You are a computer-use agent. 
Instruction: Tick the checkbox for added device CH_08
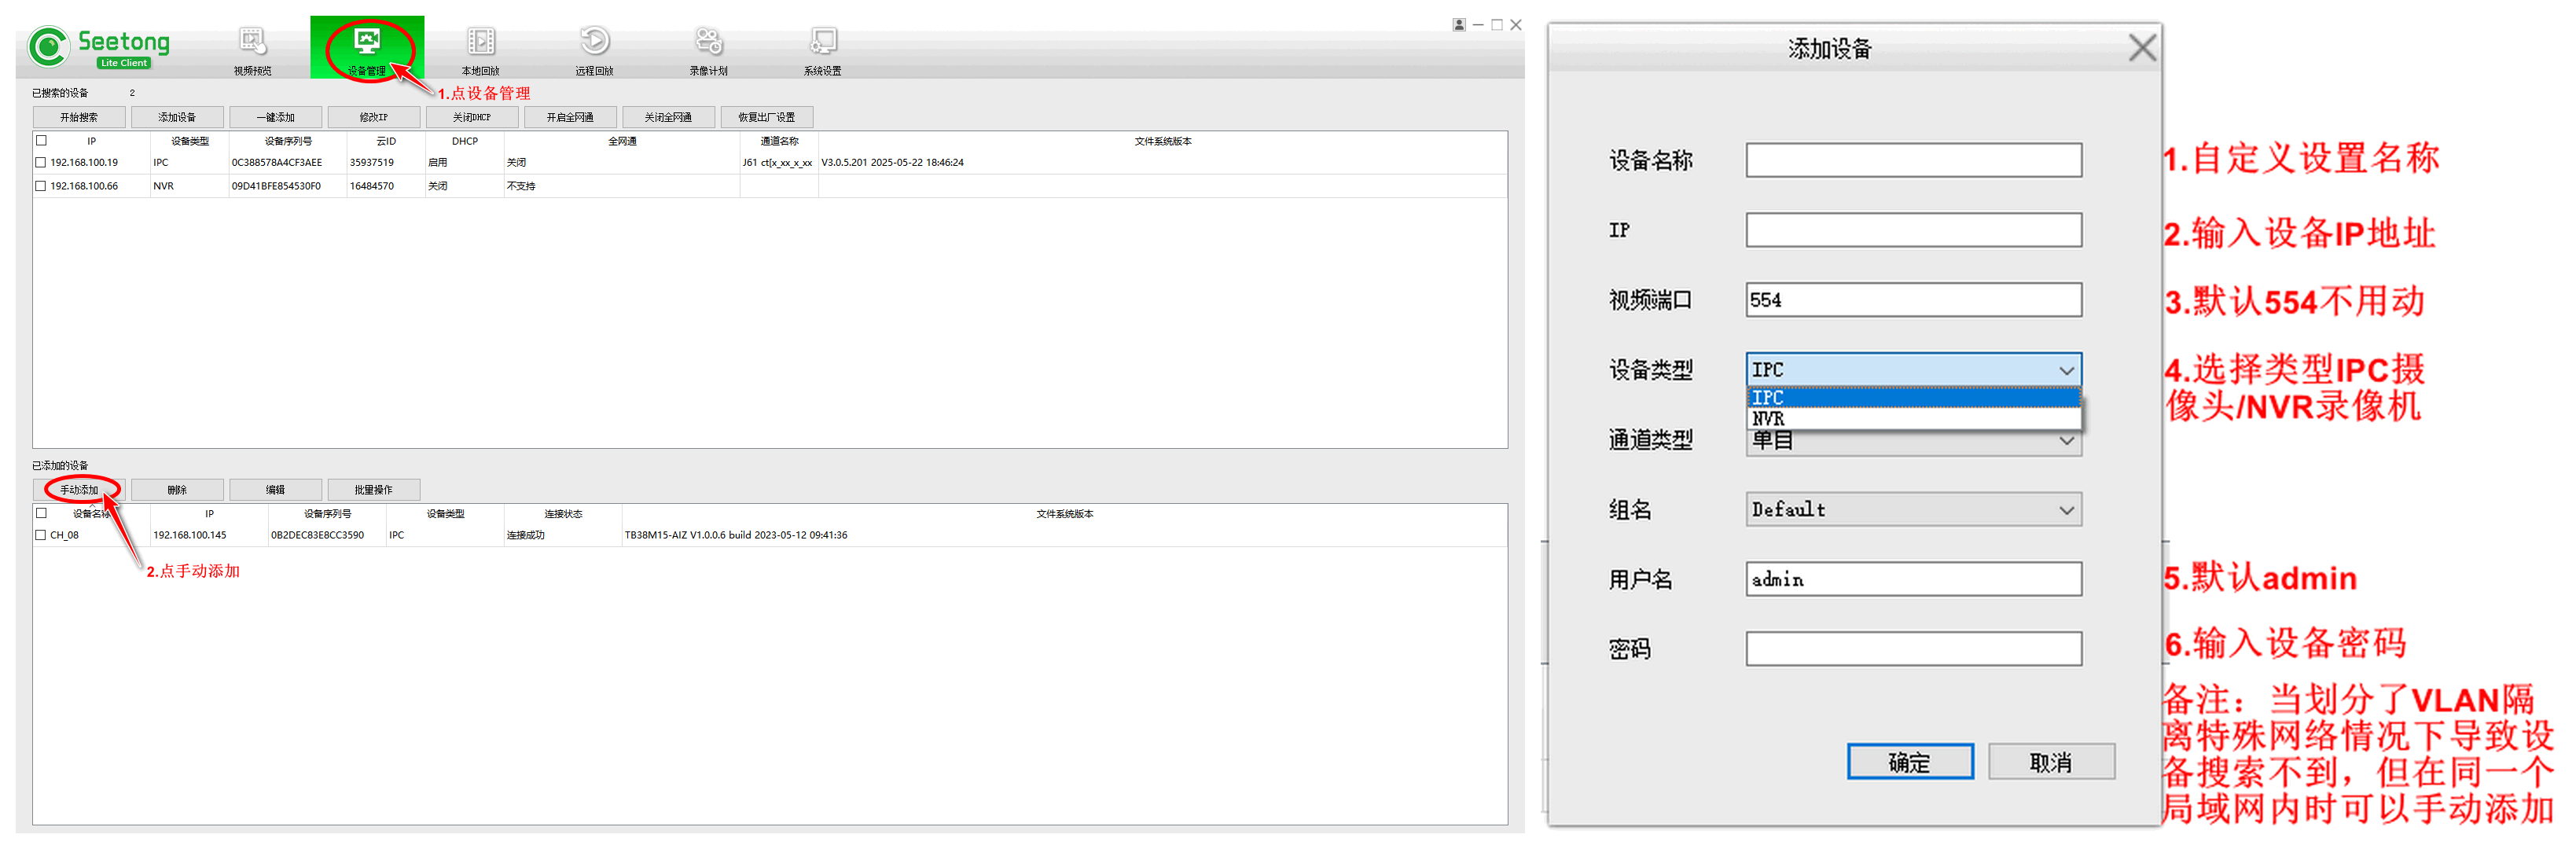(41, 535)
